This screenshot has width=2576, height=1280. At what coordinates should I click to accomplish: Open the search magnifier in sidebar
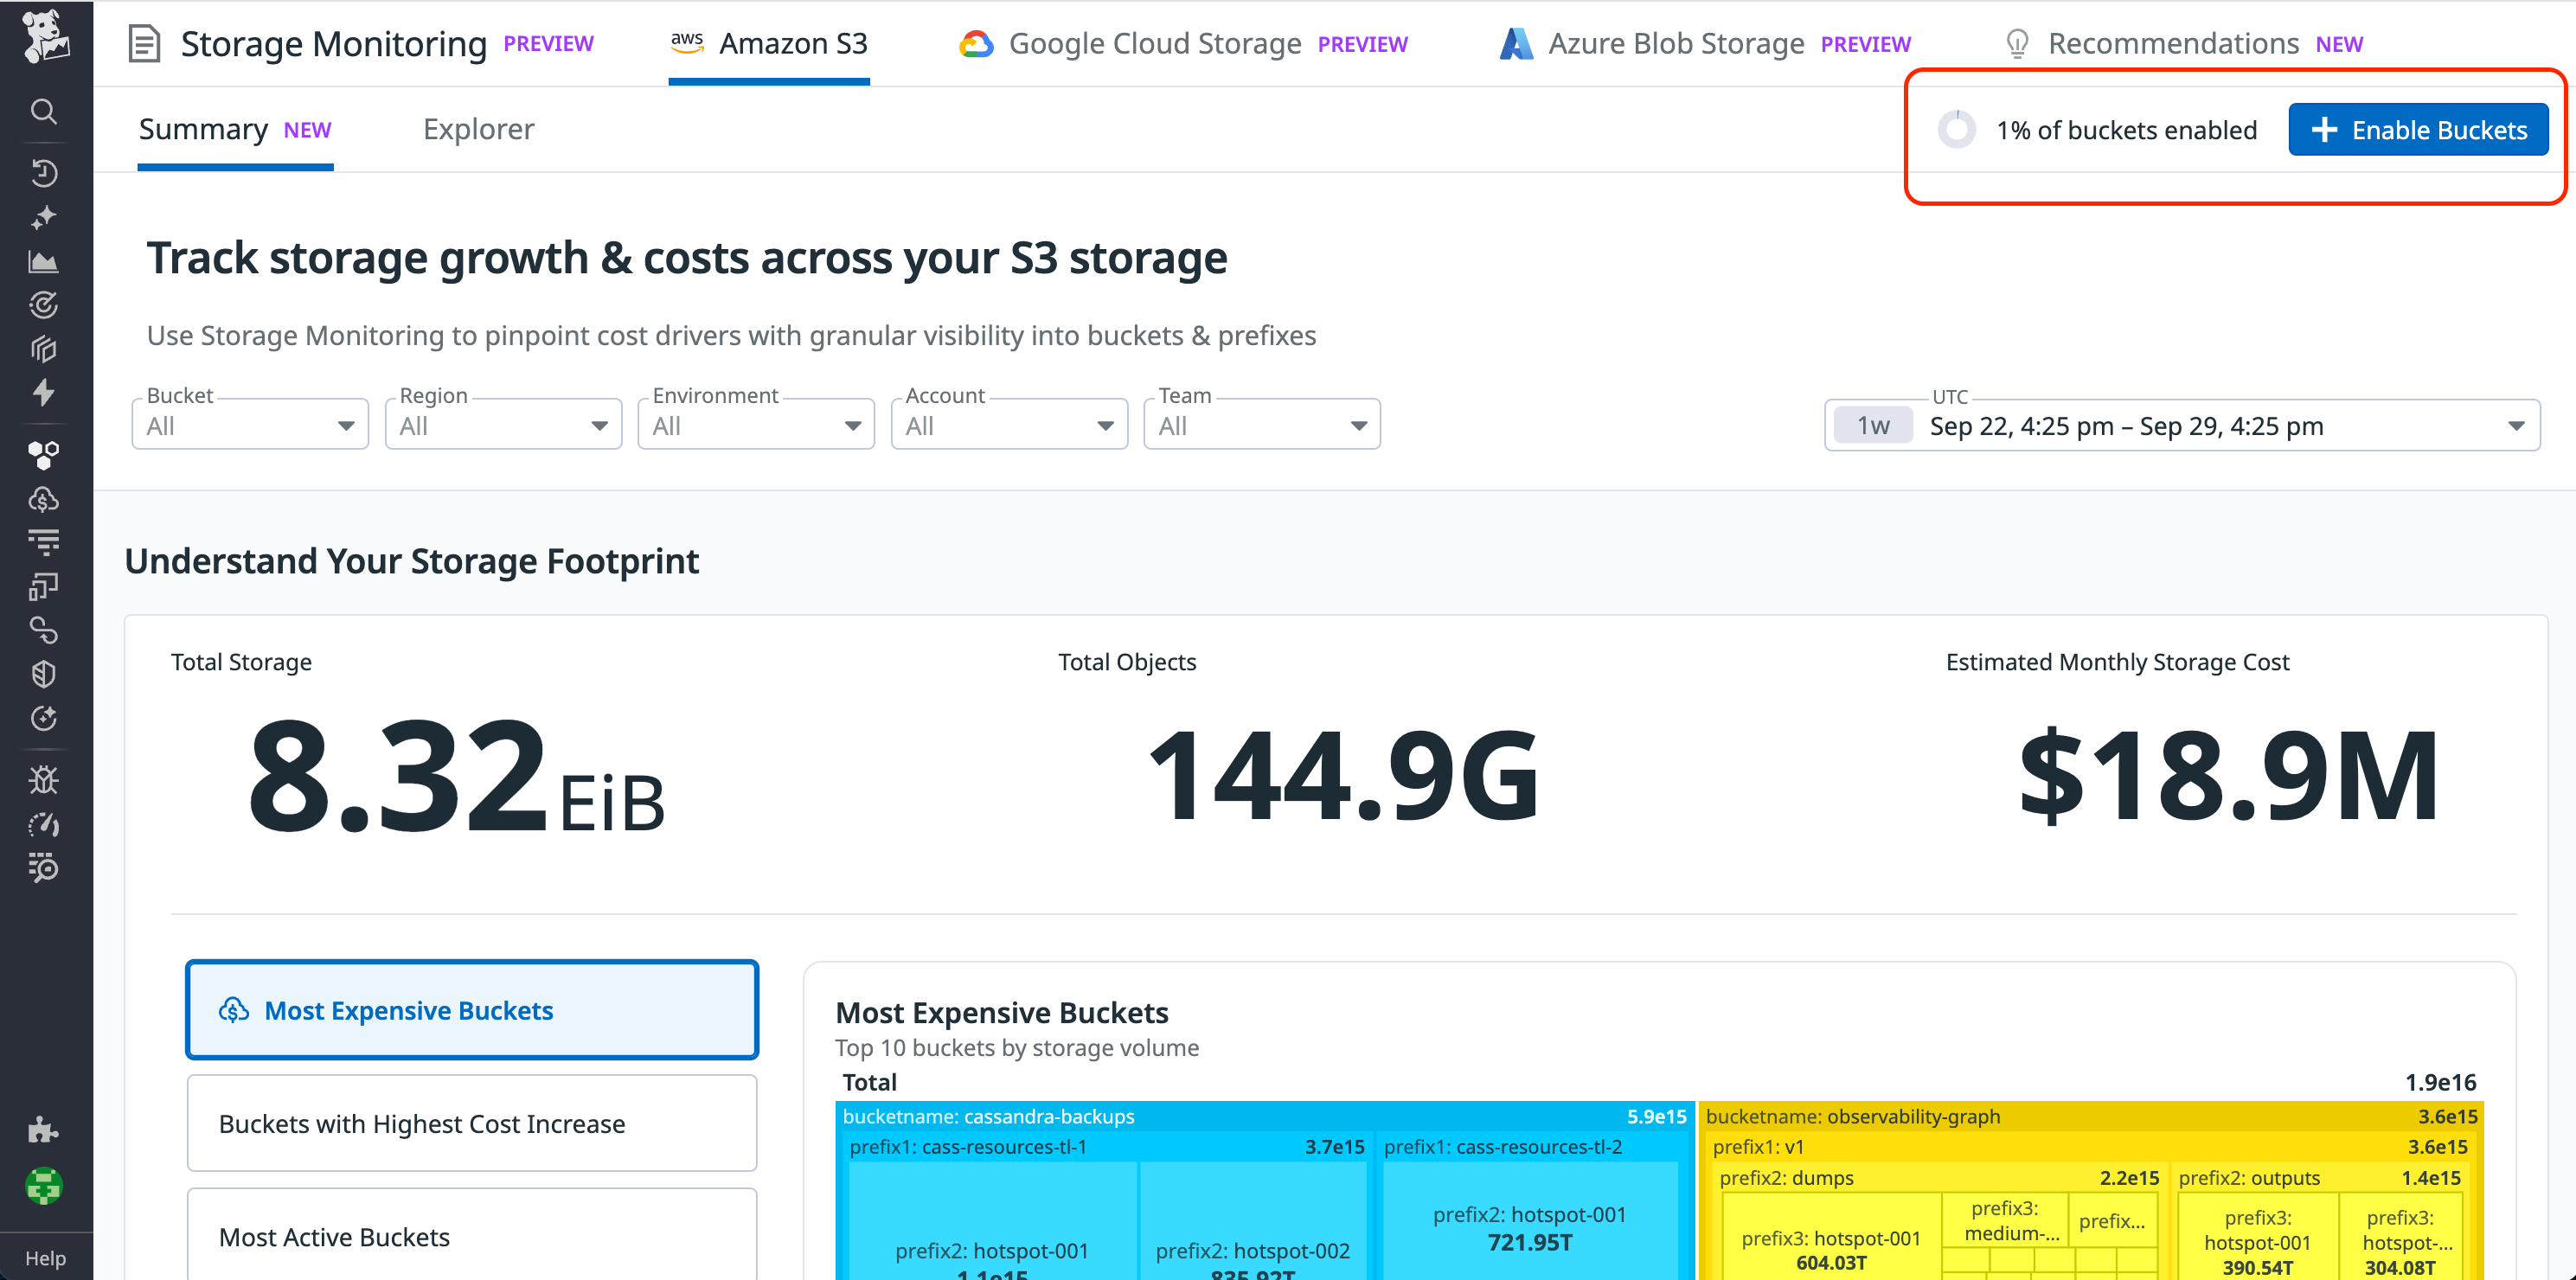(x=43, y=111)
